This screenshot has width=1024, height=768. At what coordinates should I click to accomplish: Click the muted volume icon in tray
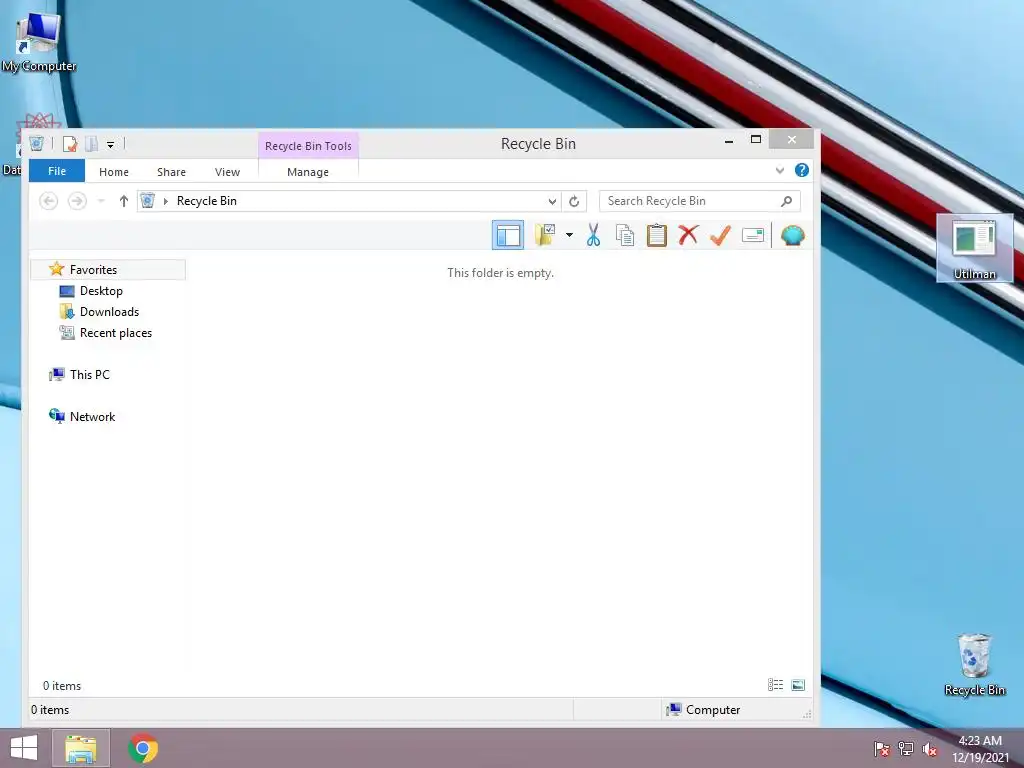point(930,748)
